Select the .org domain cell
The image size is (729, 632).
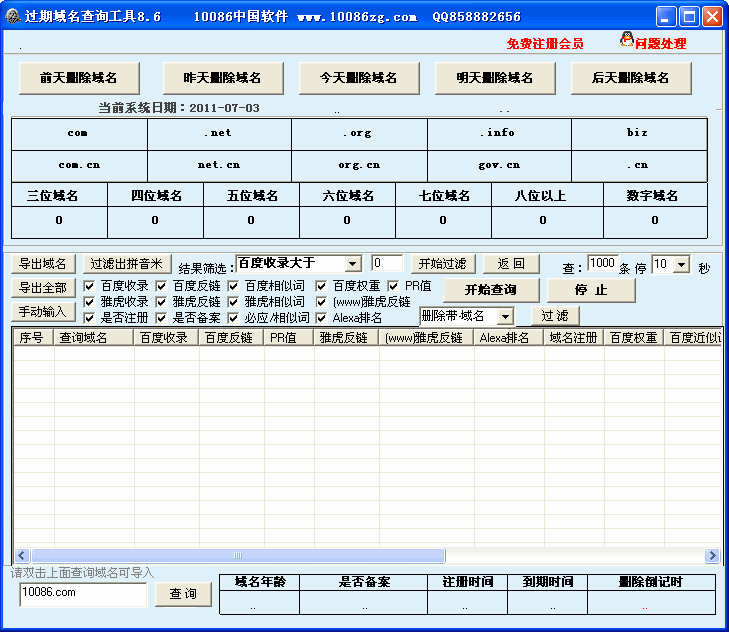pos(359,134)
